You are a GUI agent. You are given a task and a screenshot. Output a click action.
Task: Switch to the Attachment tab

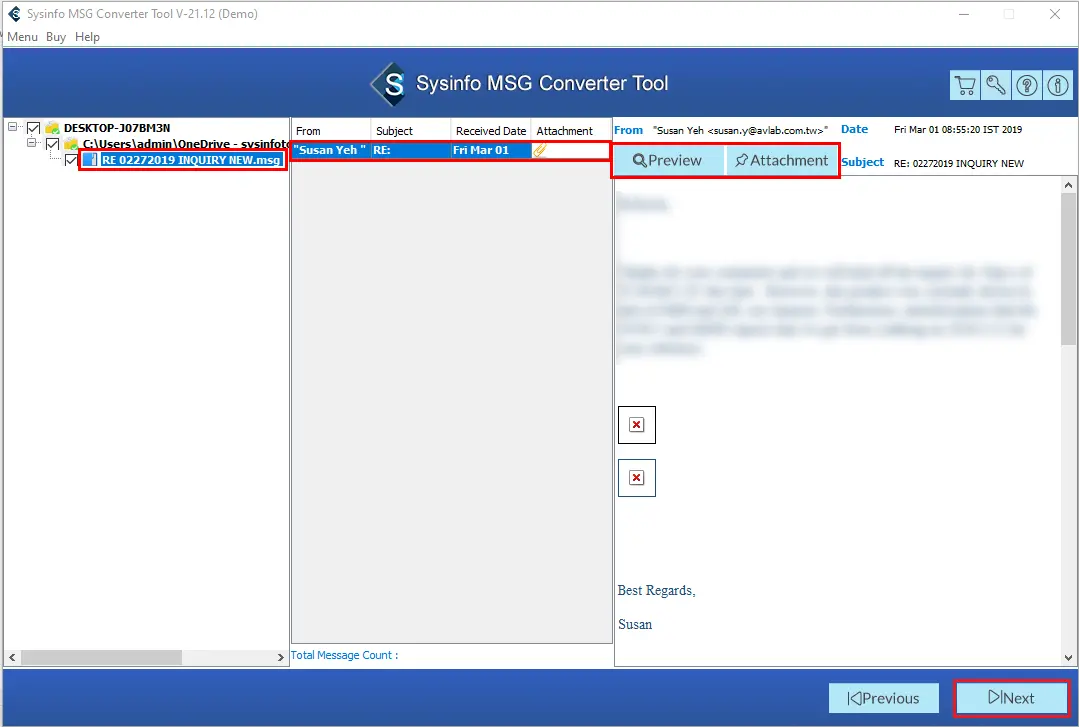(781, 160)
